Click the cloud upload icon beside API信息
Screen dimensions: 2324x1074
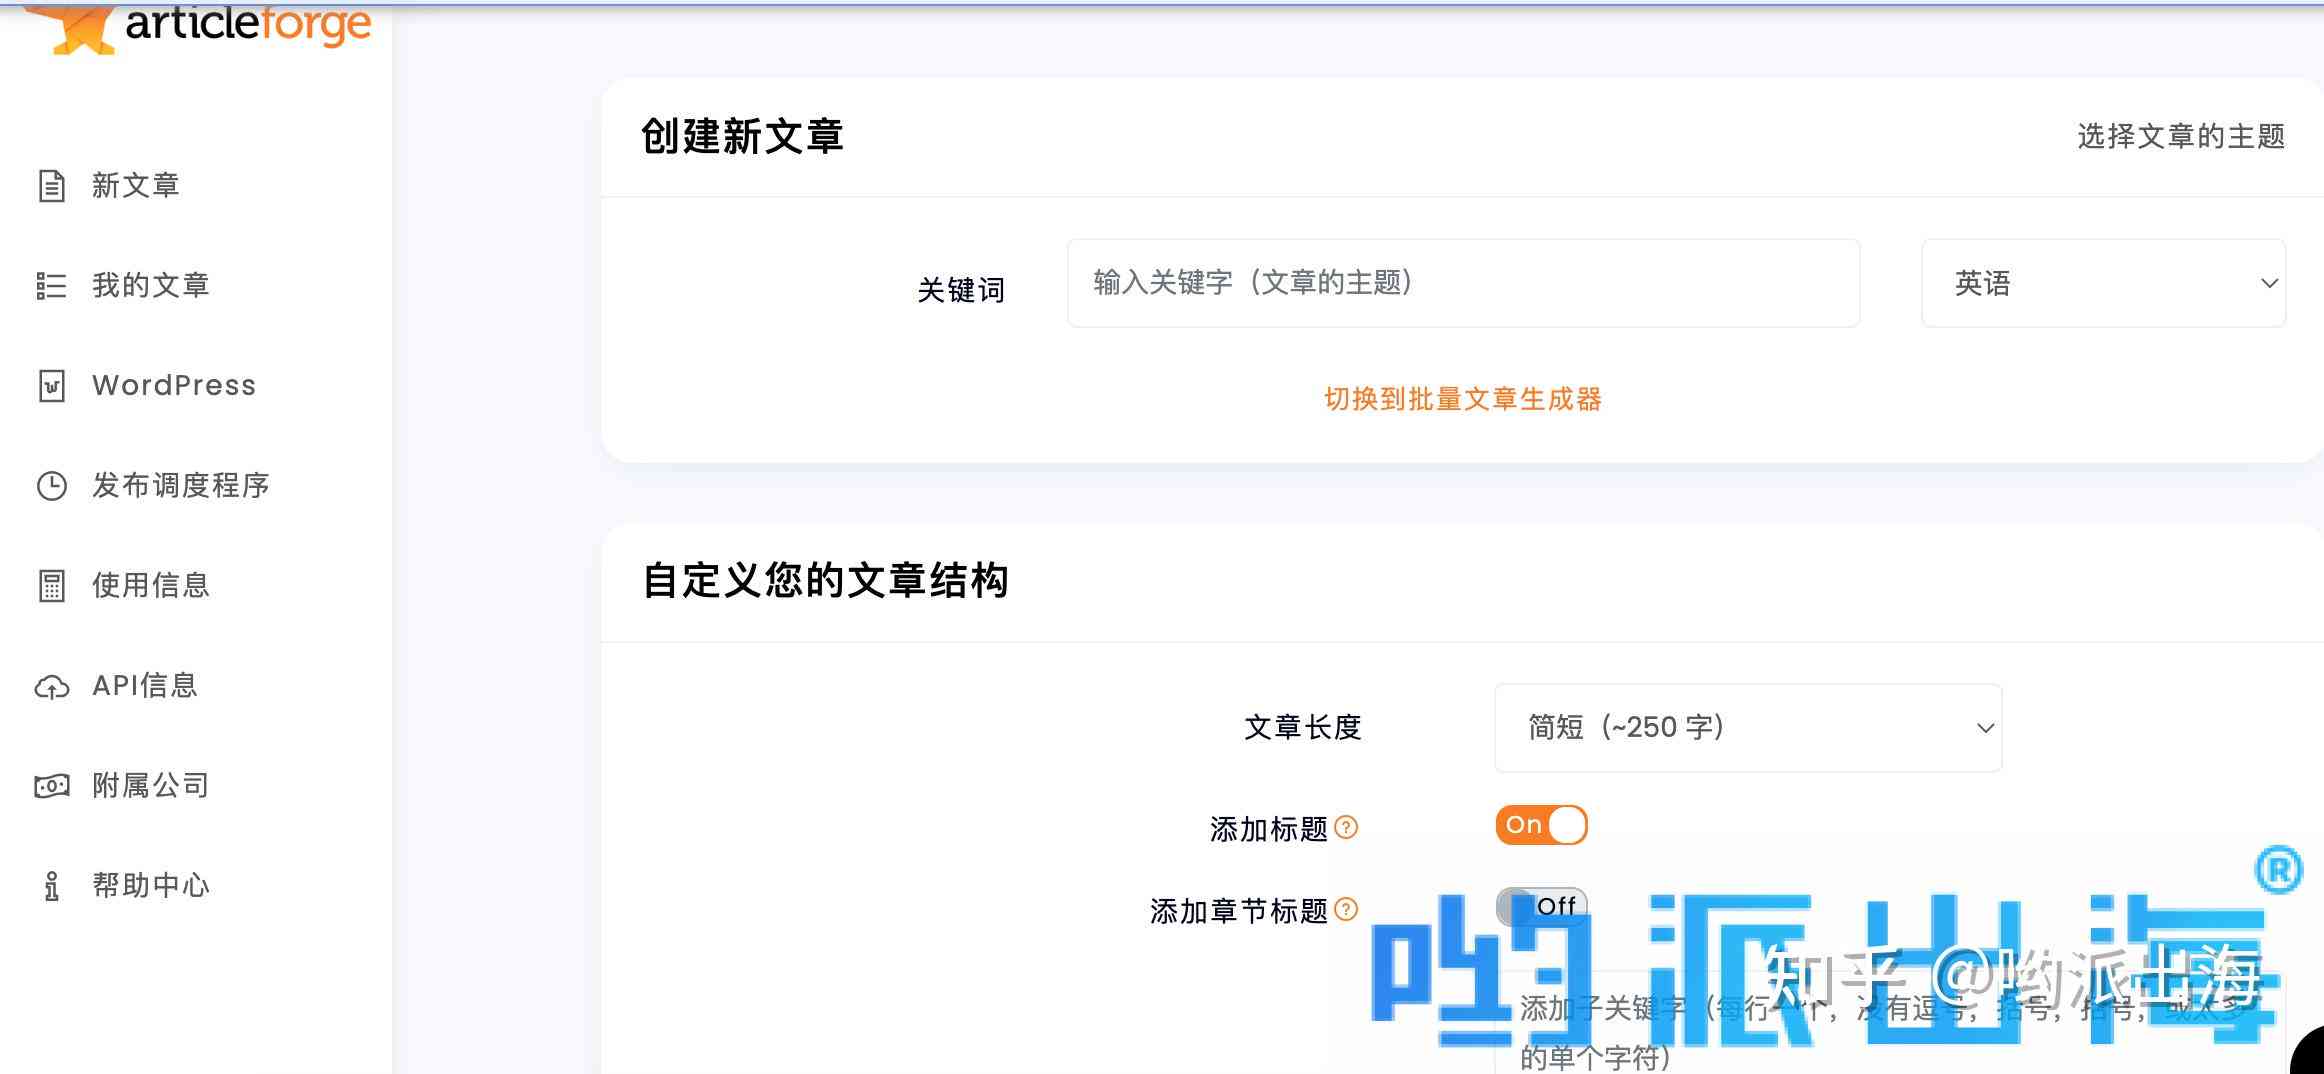[51, 687]
